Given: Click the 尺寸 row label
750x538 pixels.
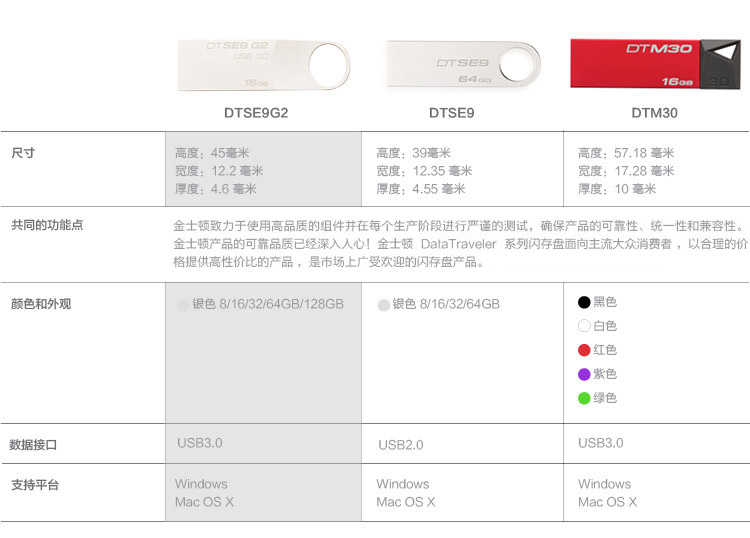Looking at the screenshot, I should 23,153.
